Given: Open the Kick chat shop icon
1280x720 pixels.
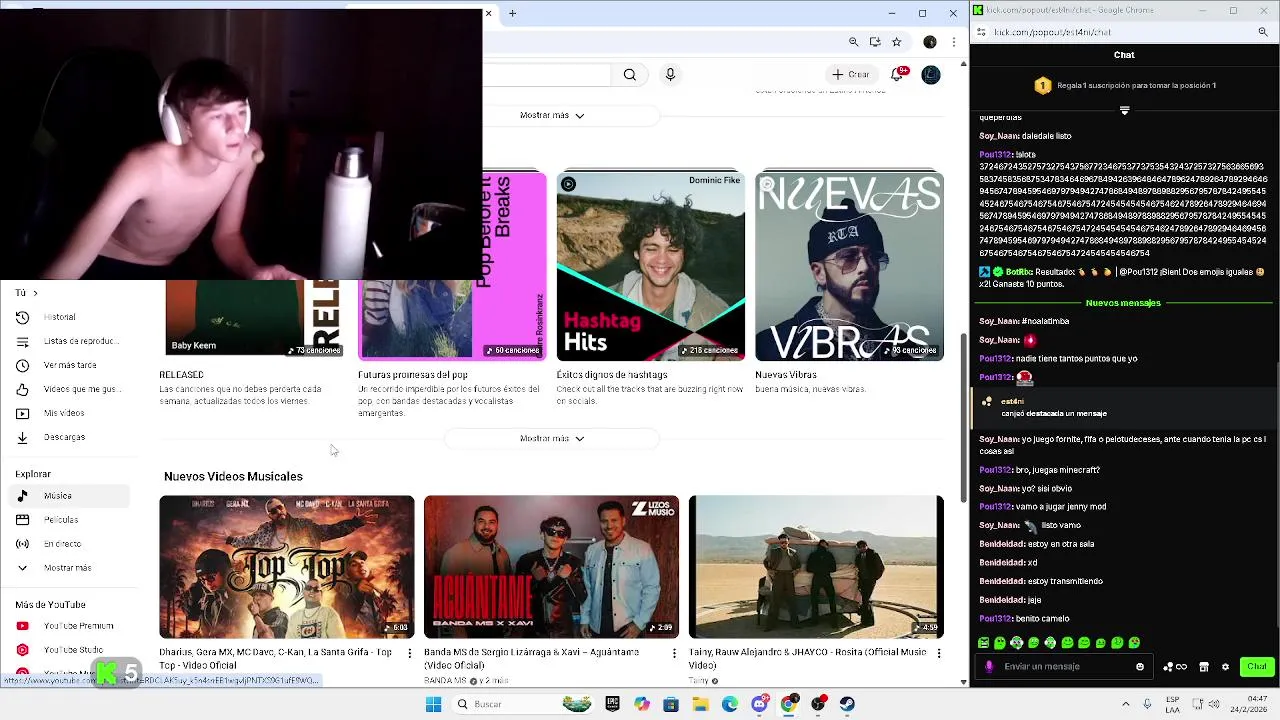Looking at the screenshot, I should [1204, 667].
